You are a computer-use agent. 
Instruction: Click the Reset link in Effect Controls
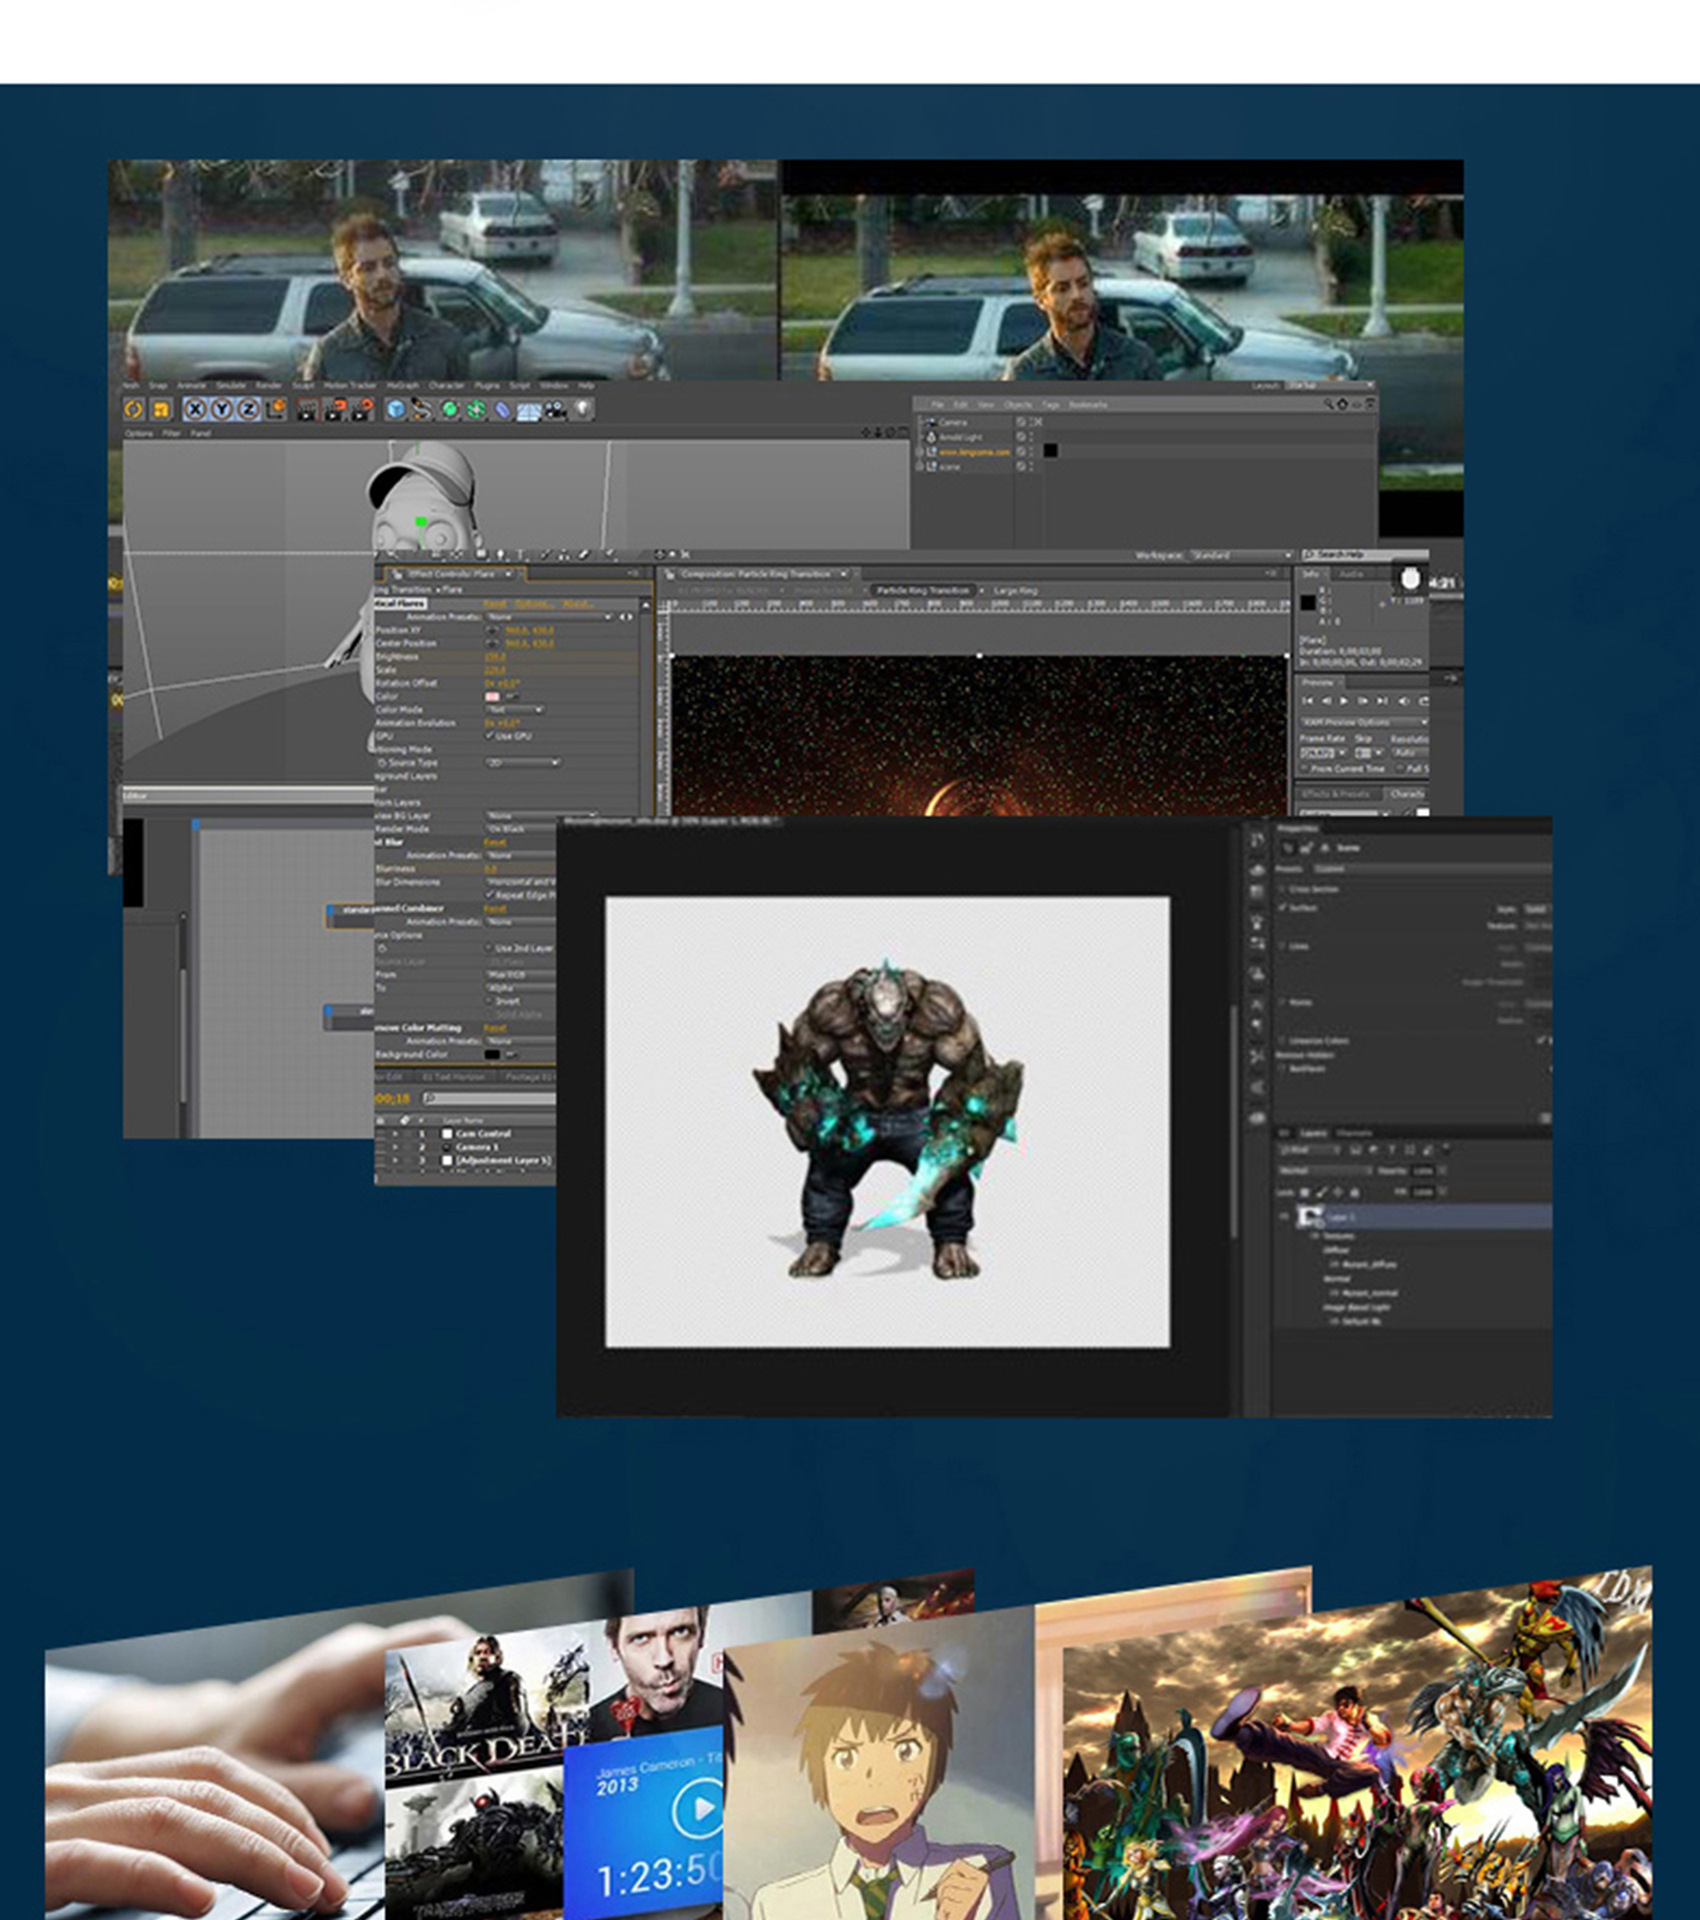coord(495,604)
